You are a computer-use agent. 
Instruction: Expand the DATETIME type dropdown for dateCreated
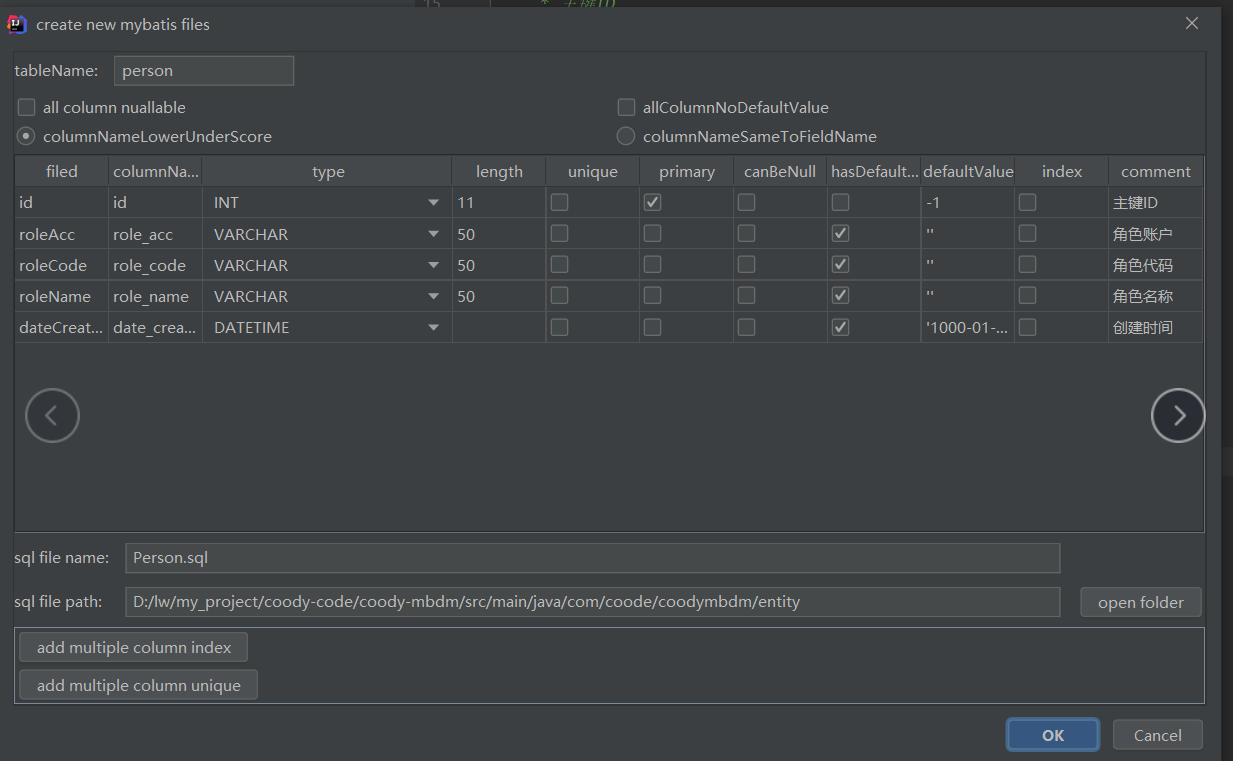(433, 326)
